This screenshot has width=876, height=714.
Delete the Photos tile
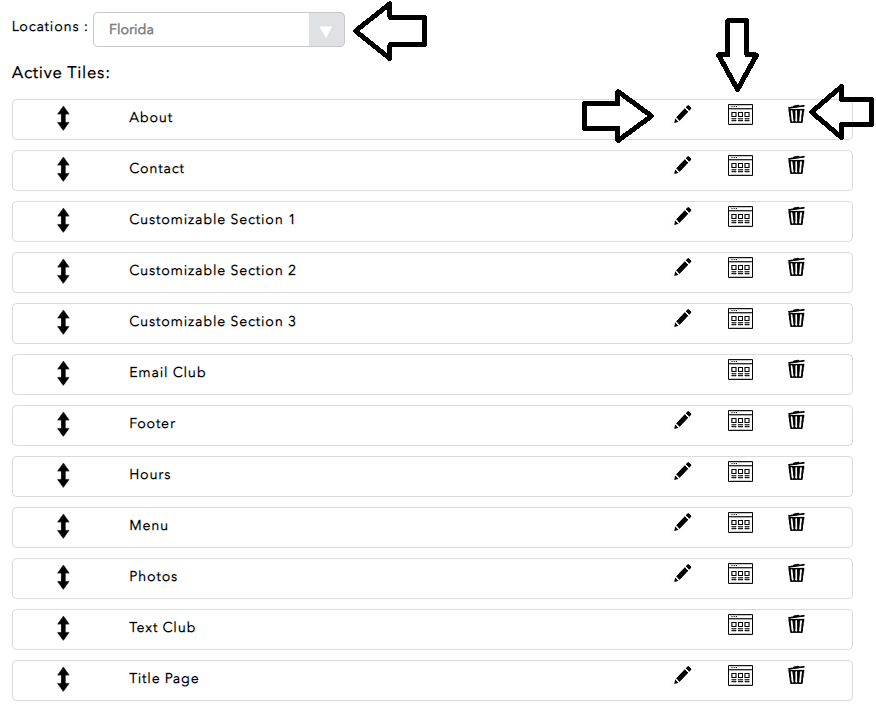(796, 573)
